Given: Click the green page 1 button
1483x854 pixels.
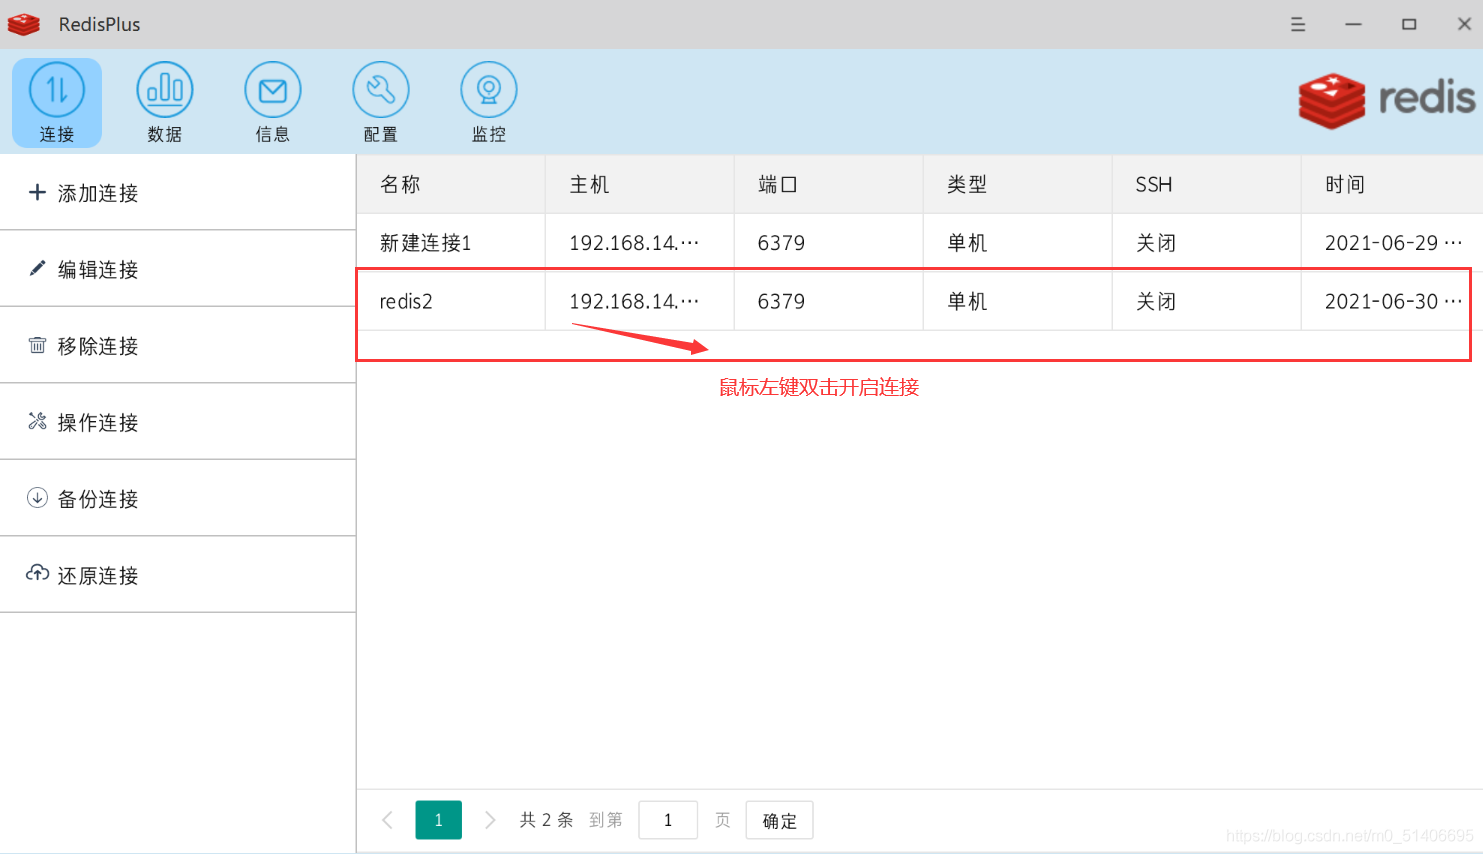Looking at the screenshot, I should click(438, 820).
